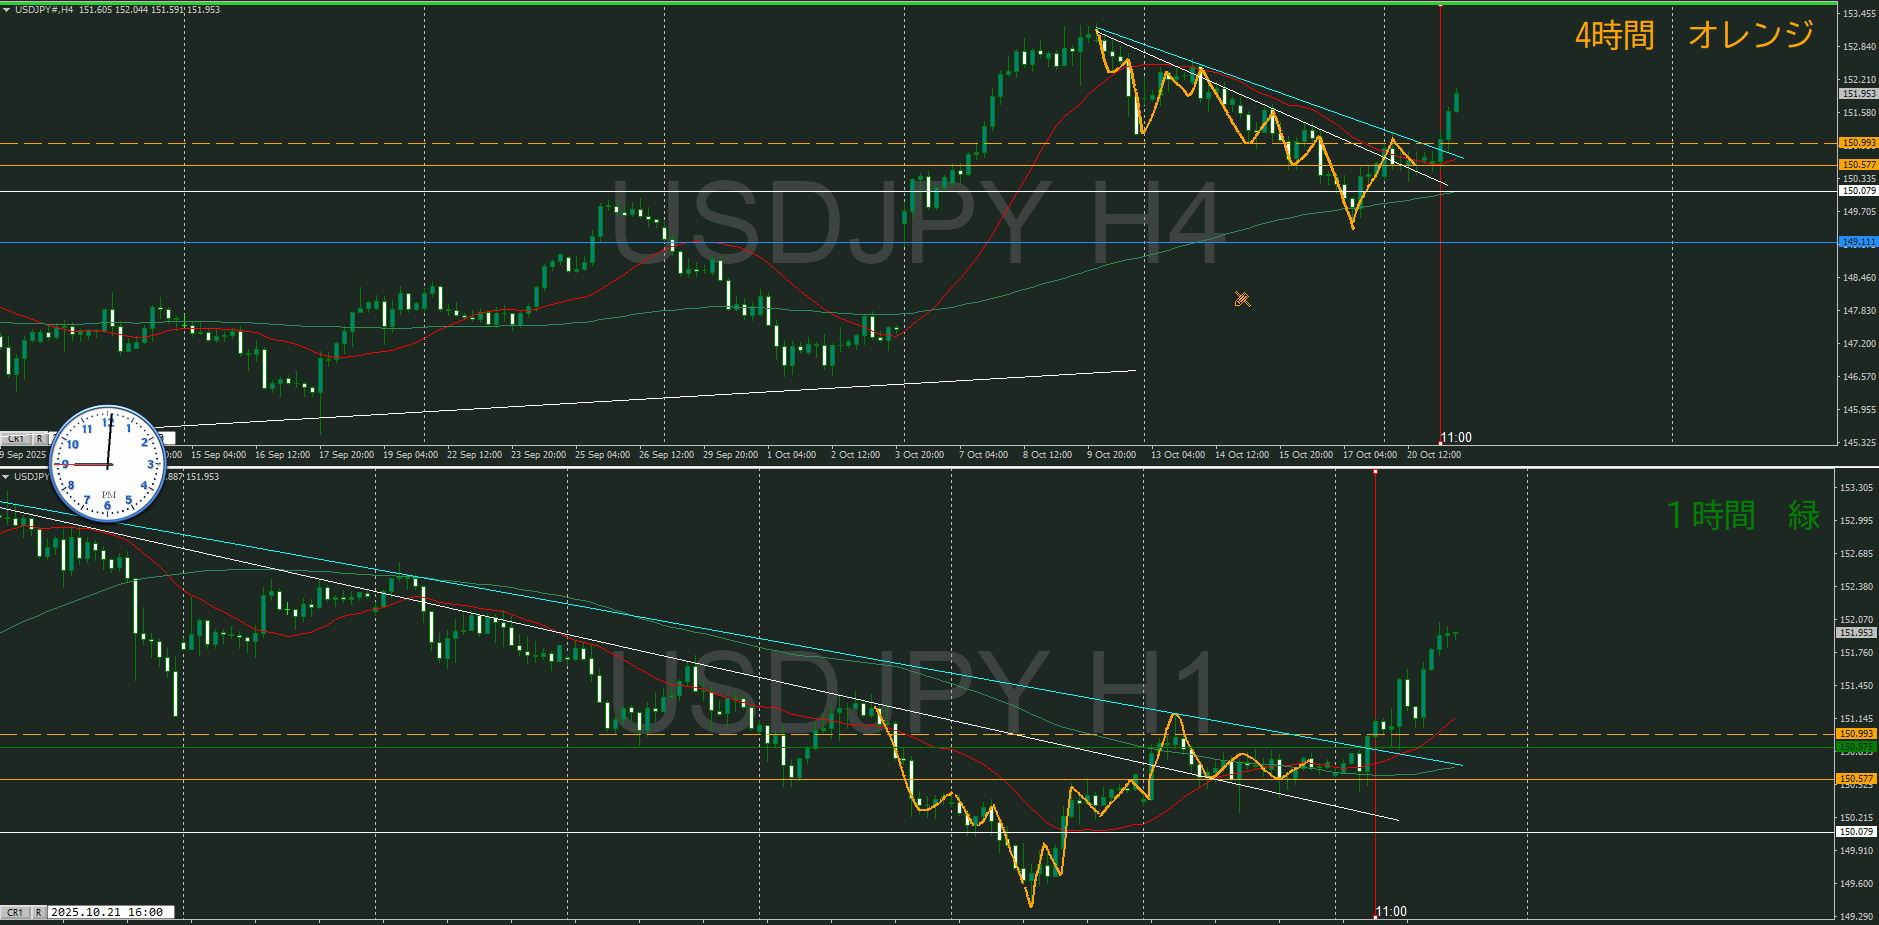The height and width of the screenshot is (925, 1879).
Task: Click the 1 Oct 04:00 date on H4 time axis
Action: (x=791, y=455)
